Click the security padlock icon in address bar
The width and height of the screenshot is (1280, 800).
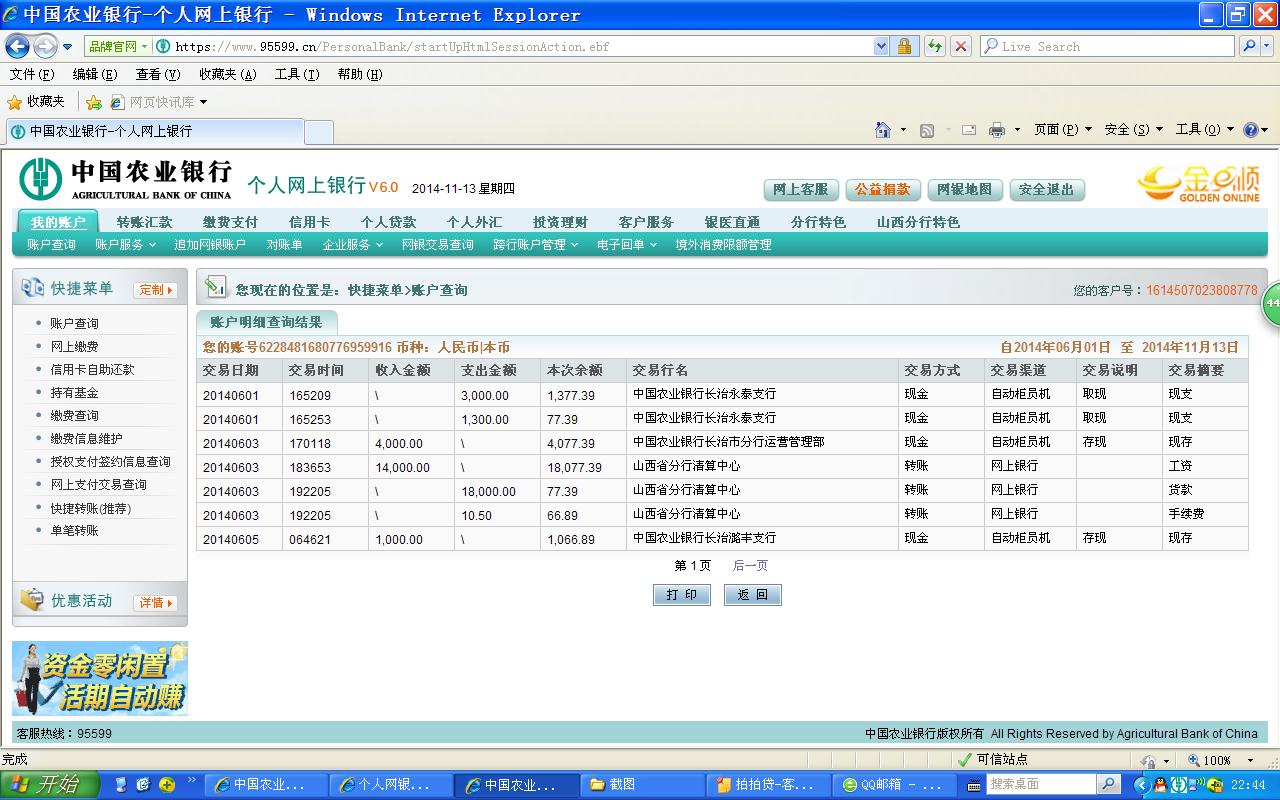pos(904,46)
